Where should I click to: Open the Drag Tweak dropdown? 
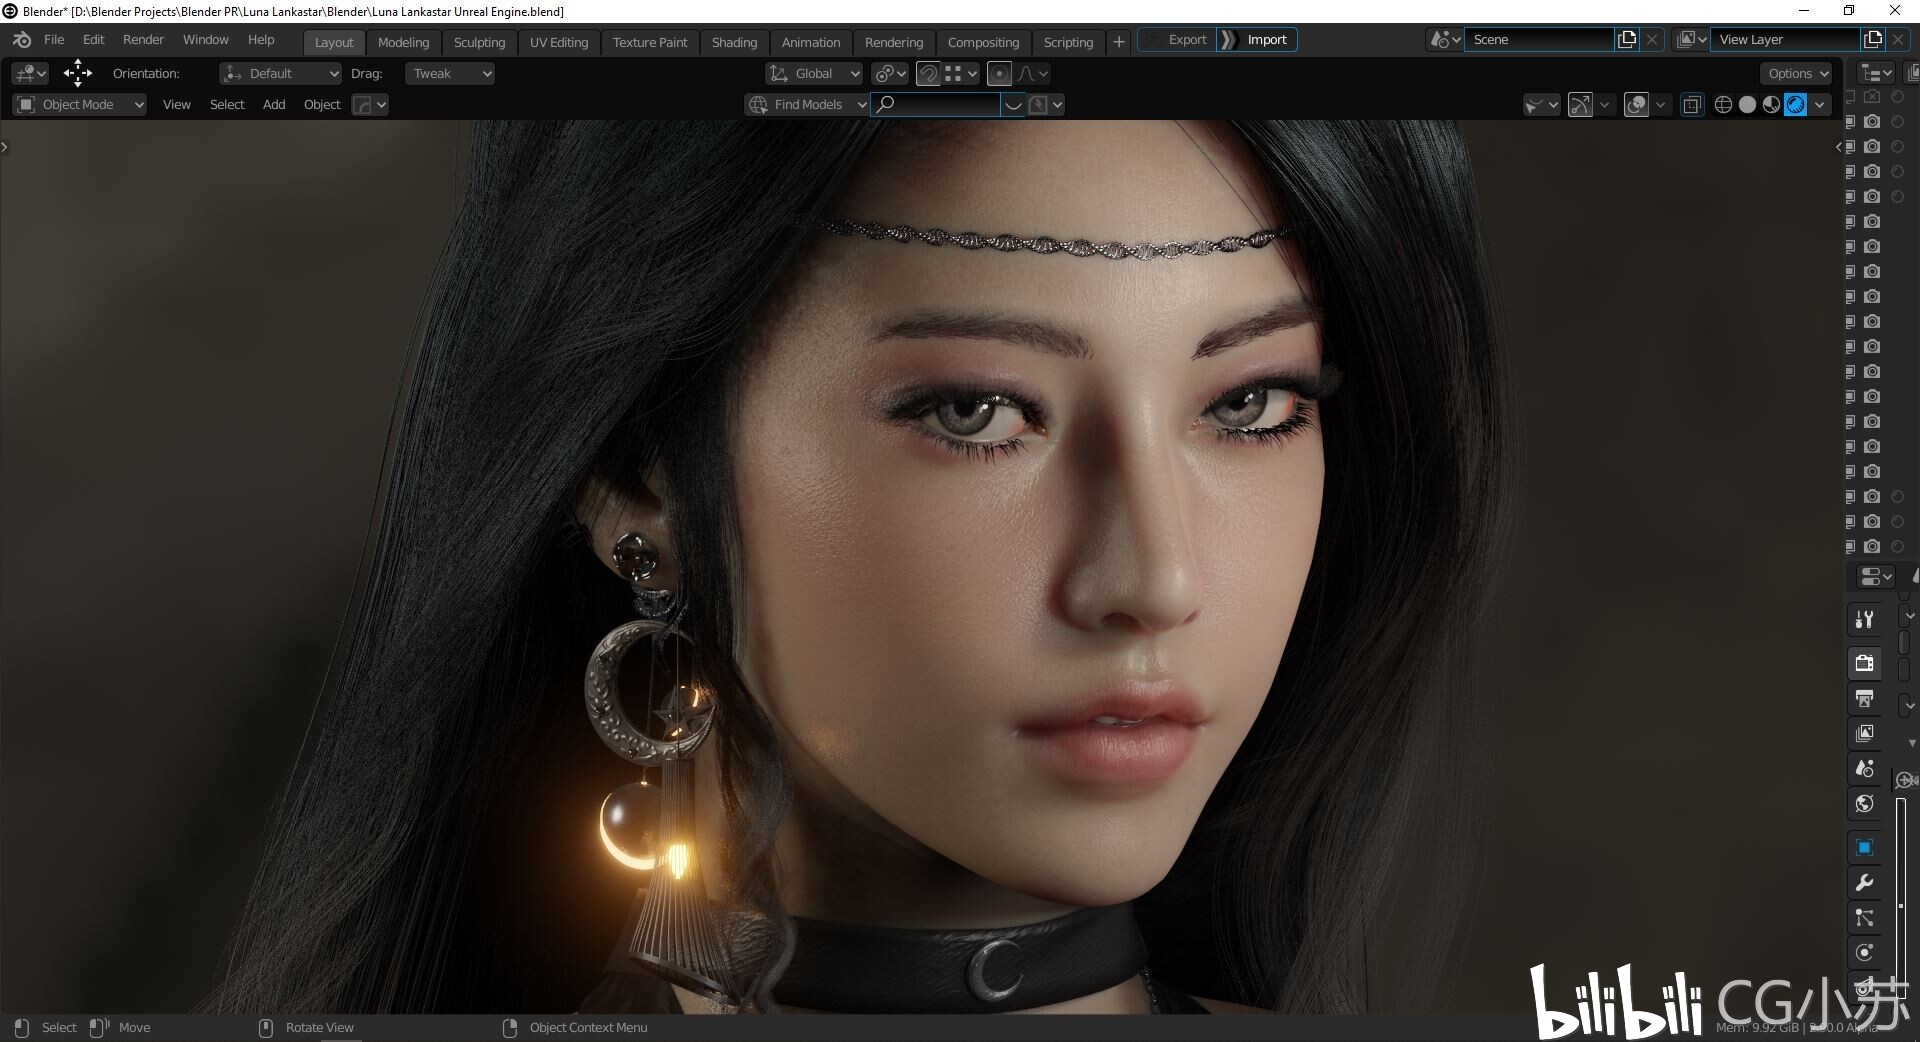(x=449, y=73)
